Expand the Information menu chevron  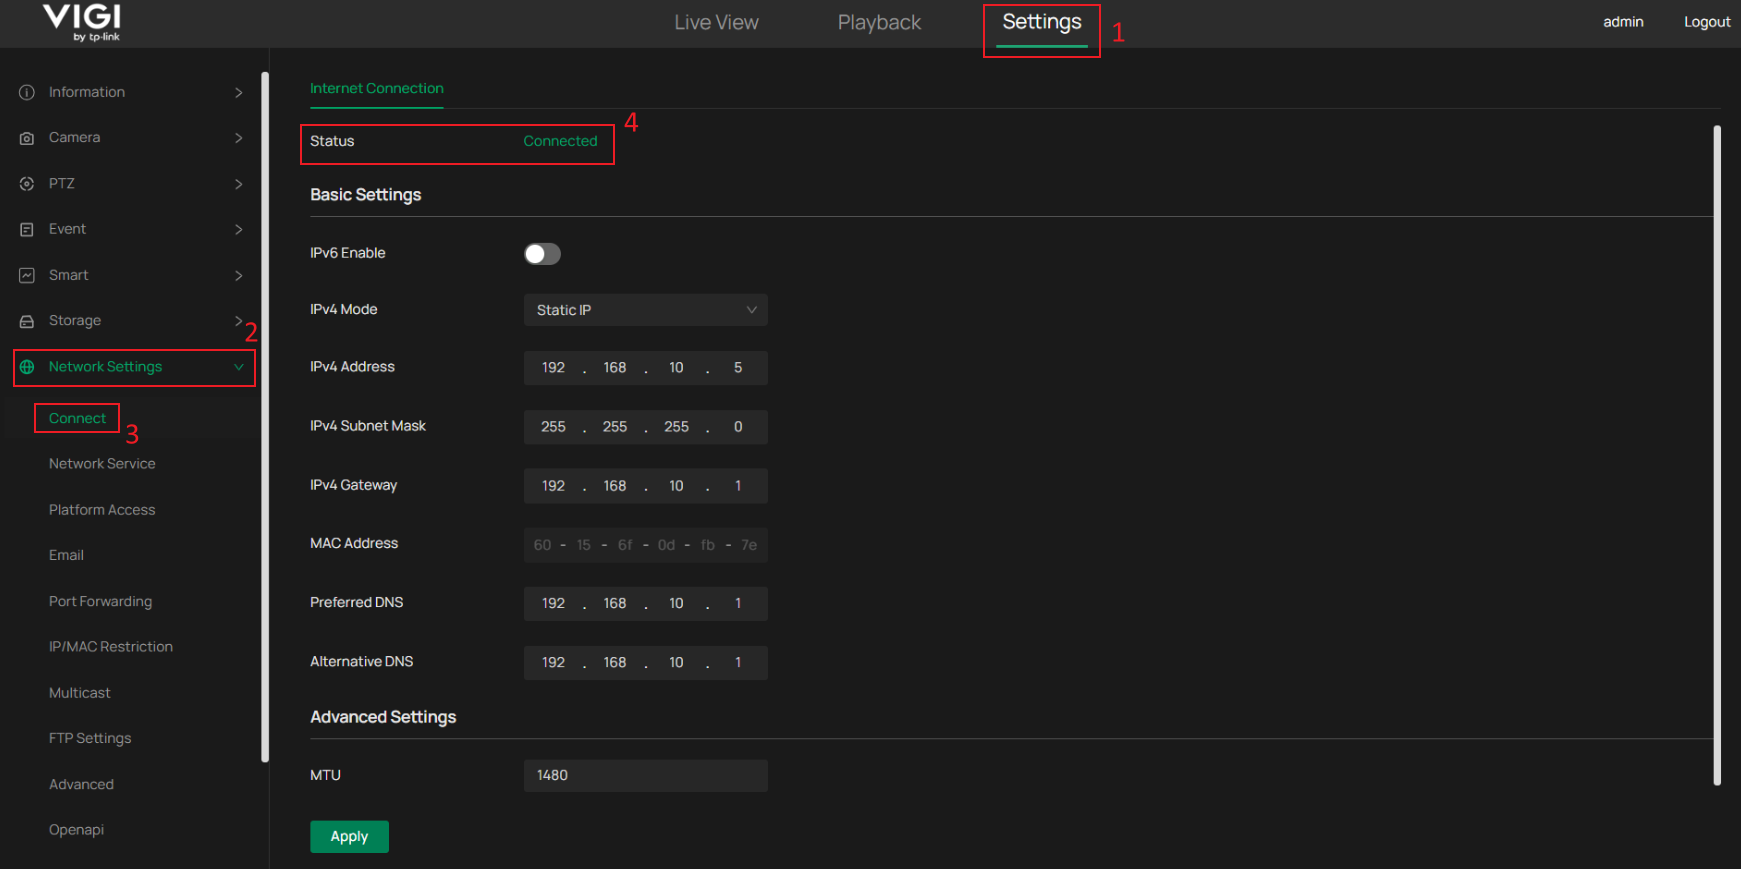(x=238, y=92)
